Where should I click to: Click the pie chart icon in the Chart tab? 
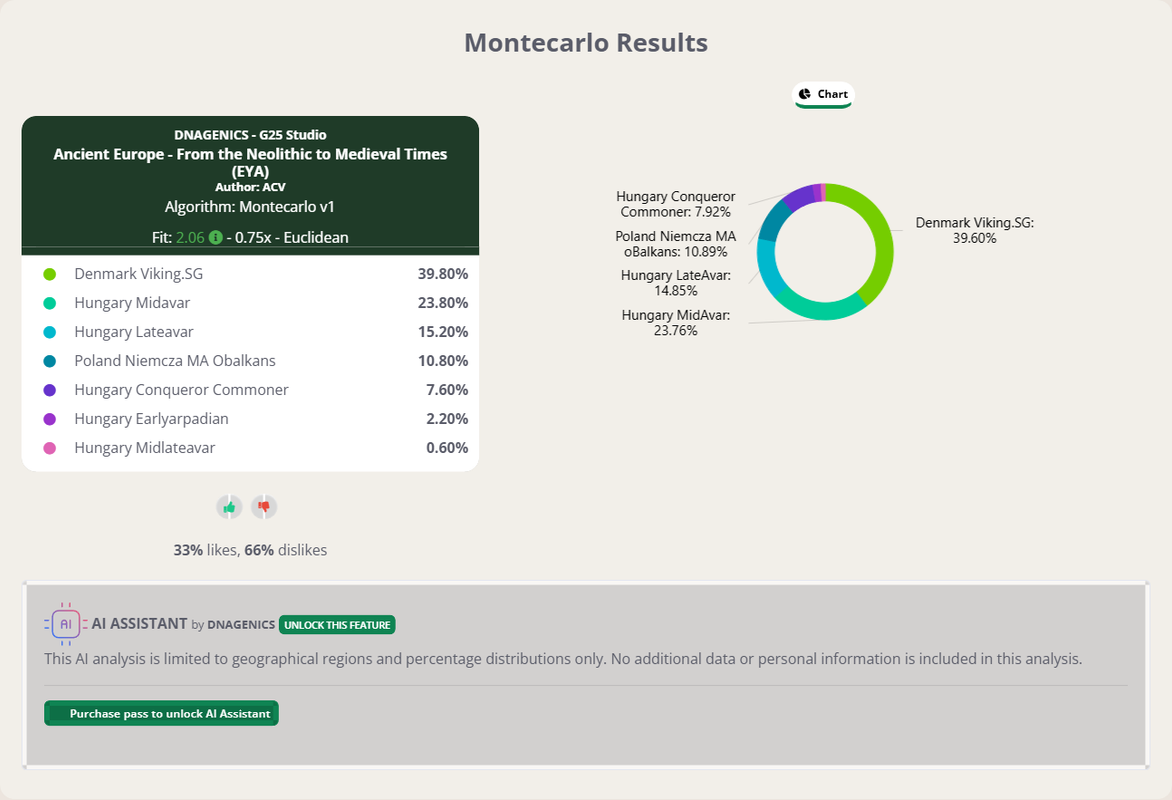coord(804,94)
